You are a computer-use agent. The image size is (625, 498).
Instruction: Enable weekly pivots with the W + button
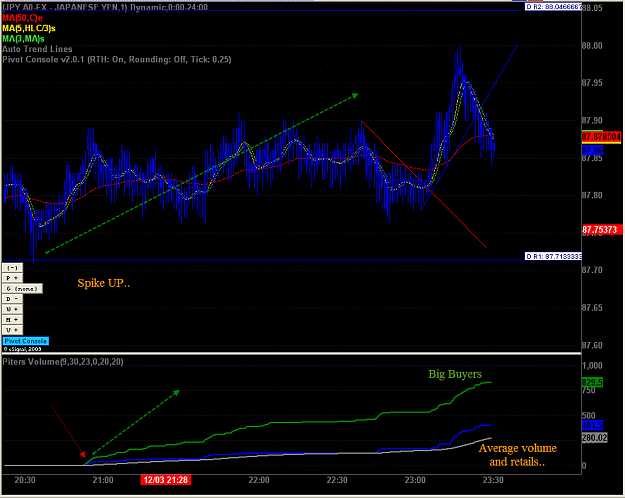12,309
